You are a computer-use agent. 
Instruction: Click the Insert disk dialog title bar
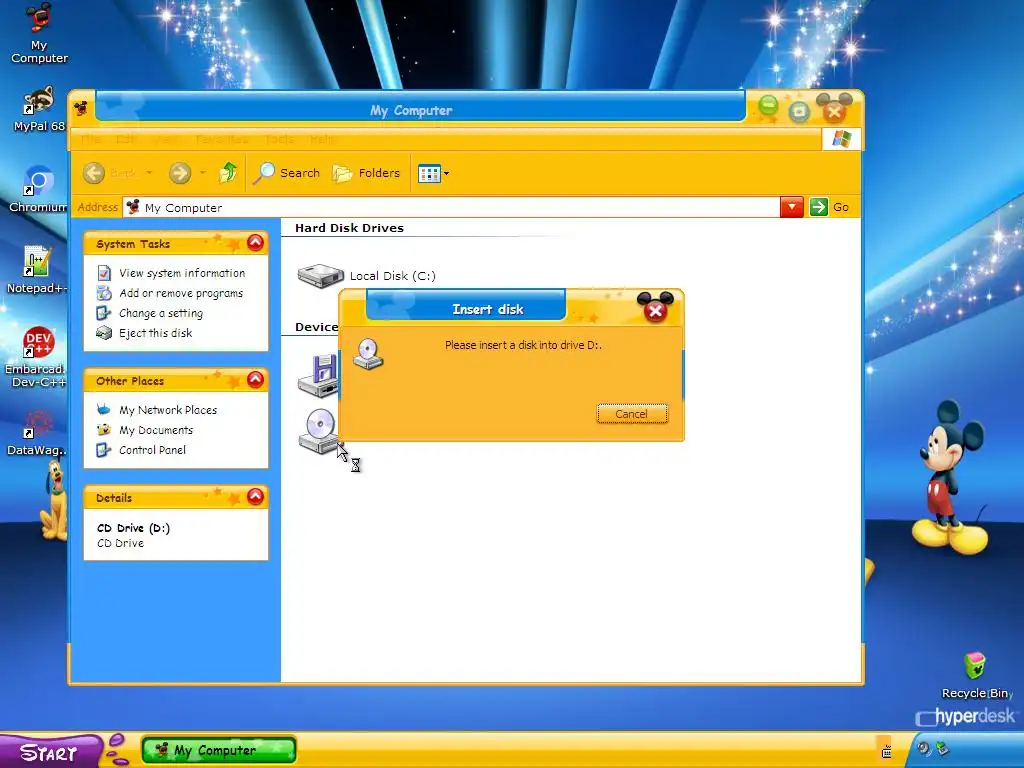pos(488,308)
